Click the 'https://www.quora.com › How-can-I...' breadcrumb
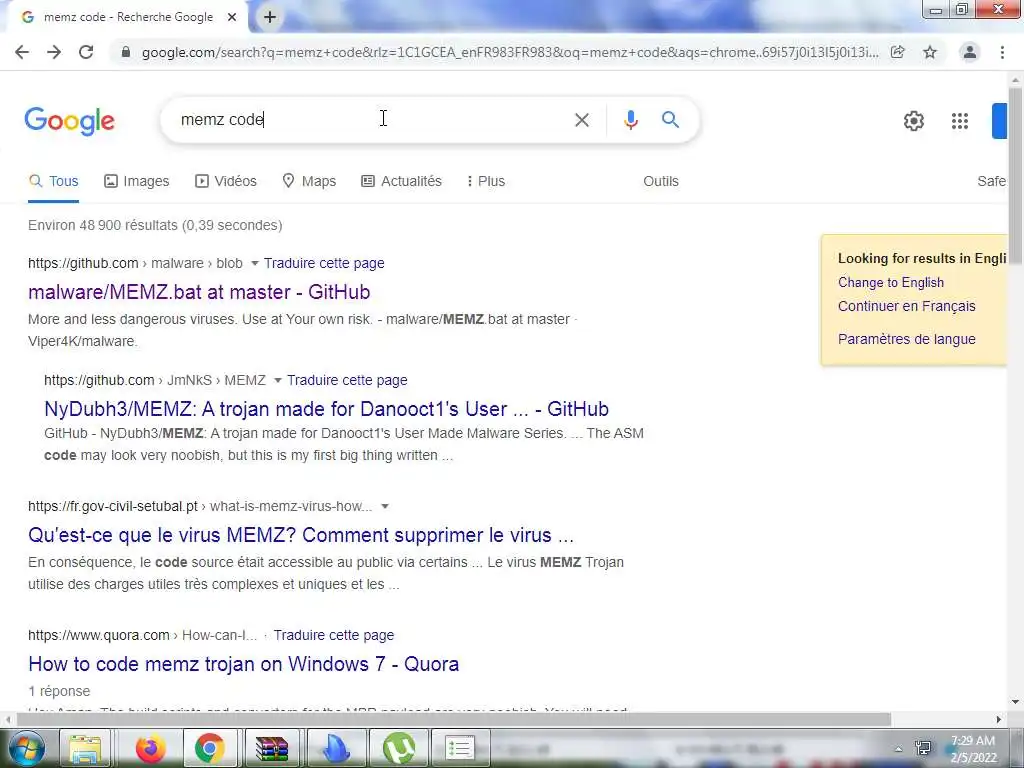 coord(142,635)
